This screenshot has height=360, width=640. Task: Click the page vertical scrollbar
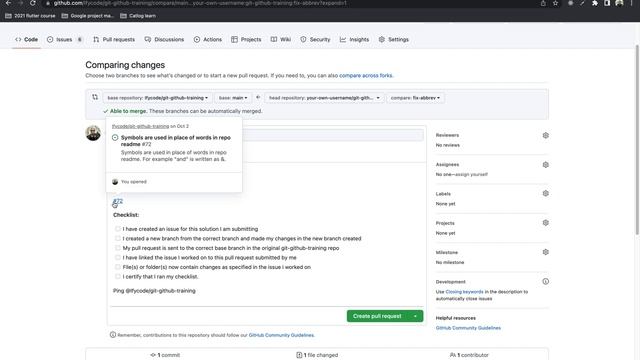[x=637, y=139]
